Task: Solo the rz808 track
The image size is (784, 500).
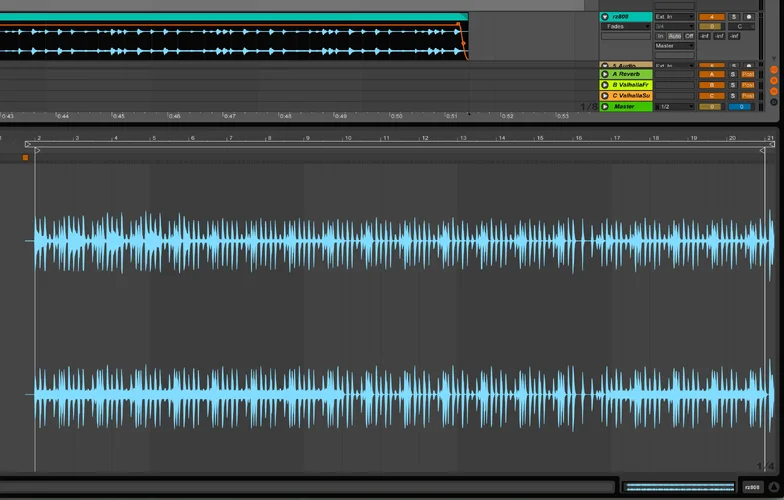Action: [x=733, y=17]
